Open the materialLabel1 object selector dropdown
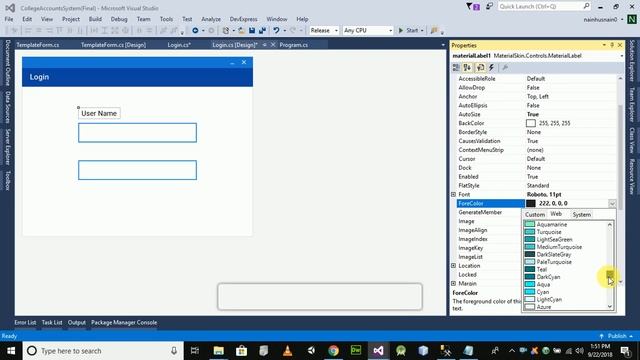 pyautogui.click(x=621, y=56)
